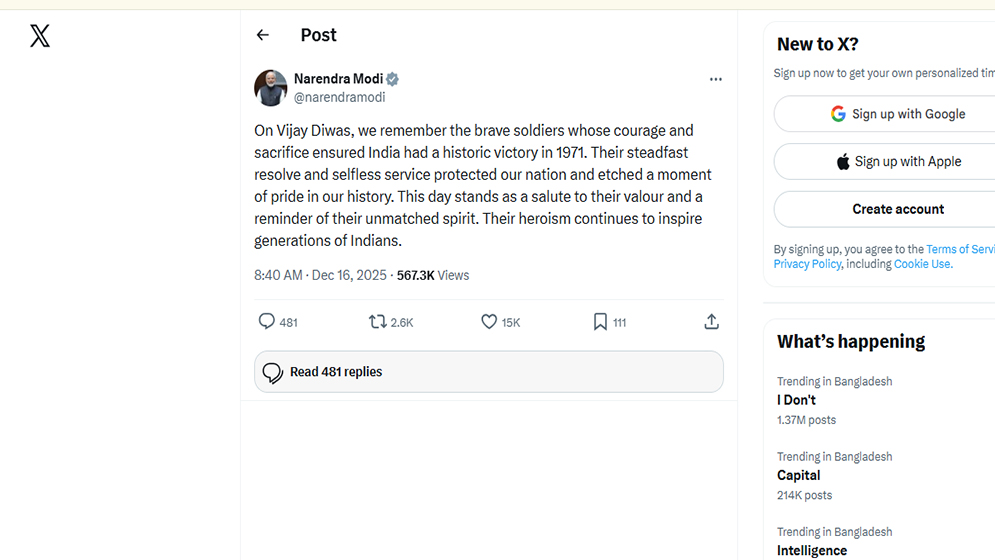Bookmark this post

point(600,321)
